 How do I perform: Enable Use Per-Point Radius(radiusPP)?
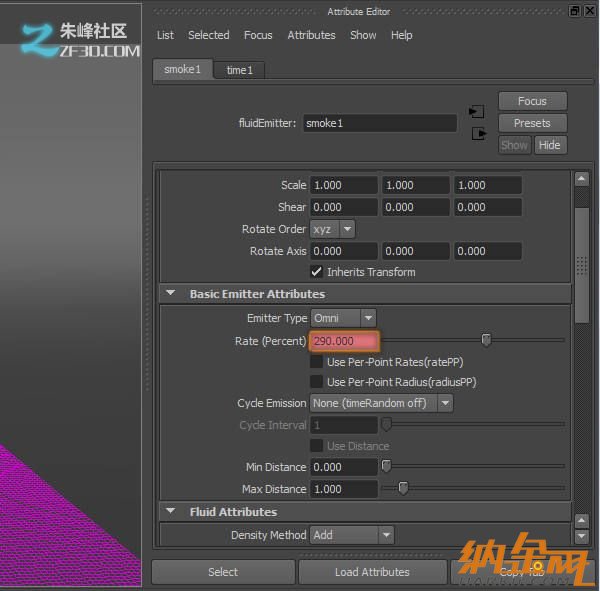317,382
